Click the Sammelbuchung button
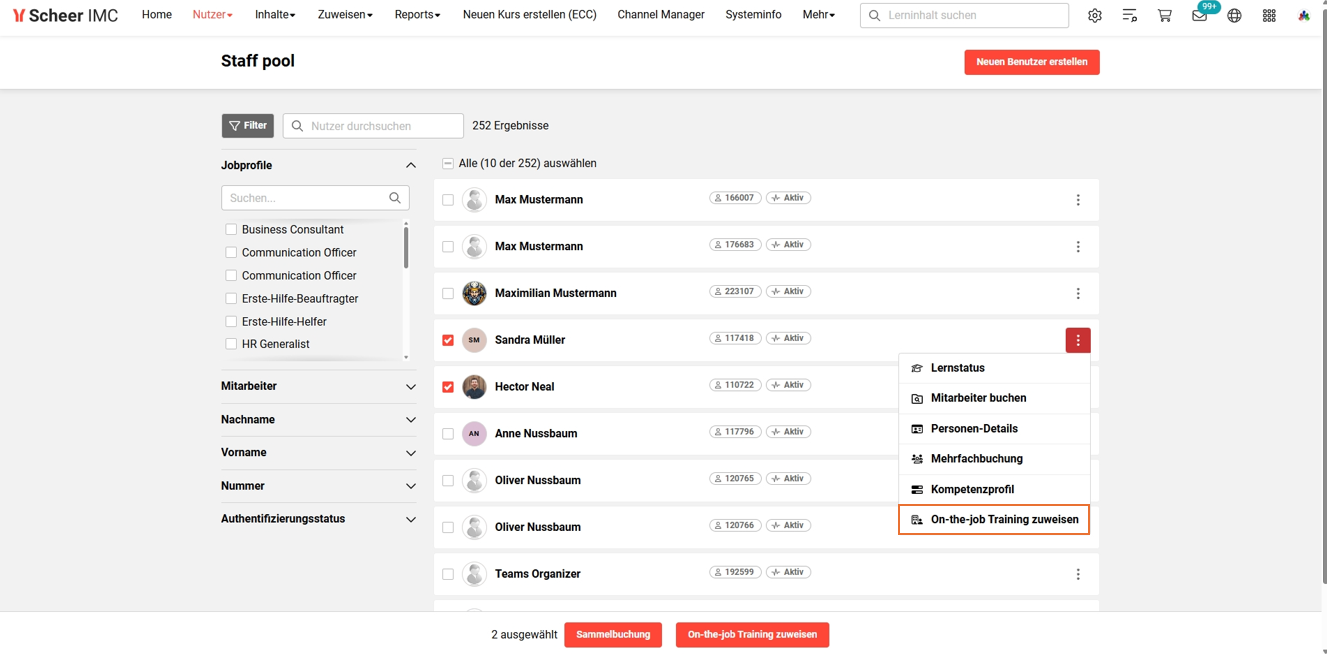 point(613,635)
